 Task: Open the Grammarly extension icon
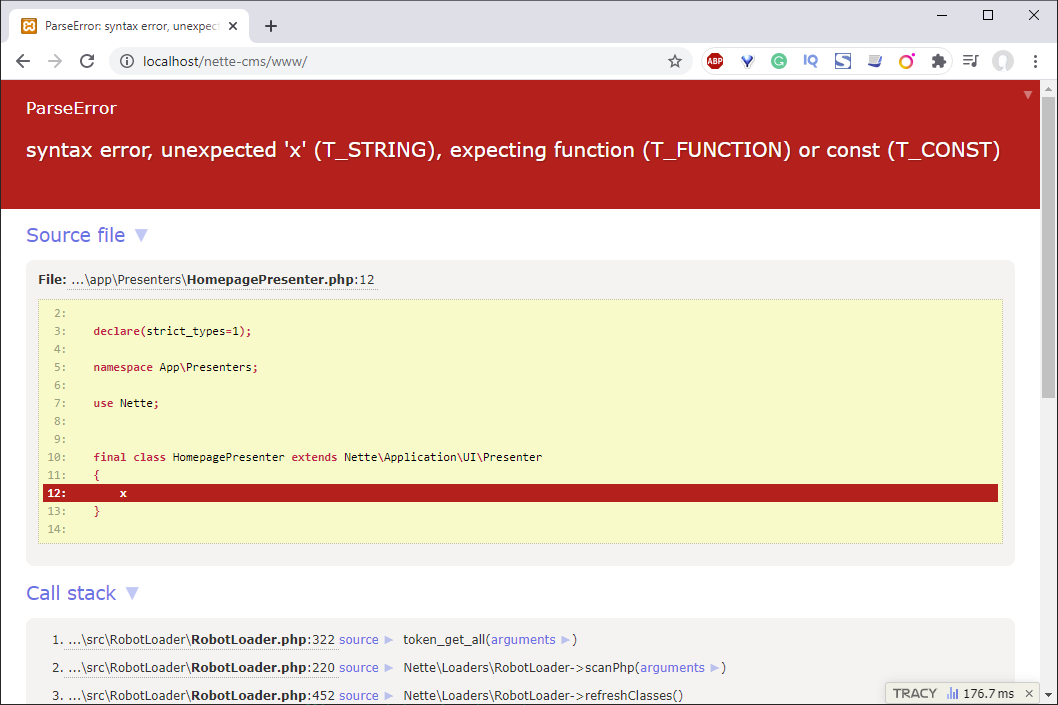coord(779,61)
